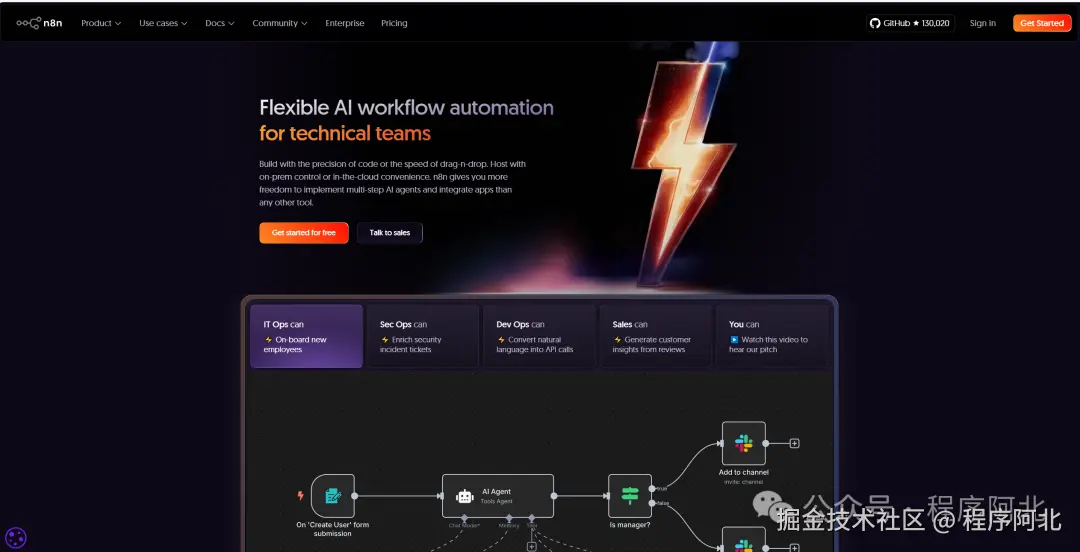Select the AI Agent robot node
The image size is (1080, 552).
[x=498, y=495]
